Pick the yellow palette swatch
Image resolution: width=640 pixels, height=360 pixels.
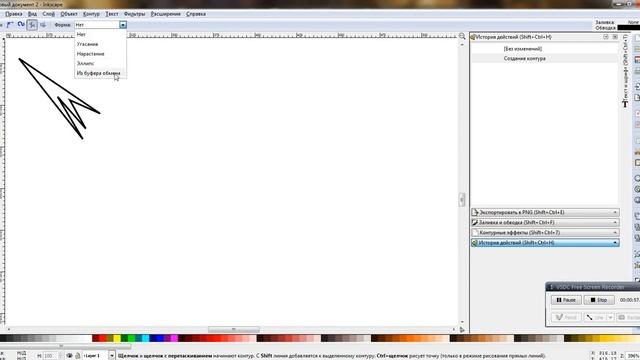[x=117, y=338]
